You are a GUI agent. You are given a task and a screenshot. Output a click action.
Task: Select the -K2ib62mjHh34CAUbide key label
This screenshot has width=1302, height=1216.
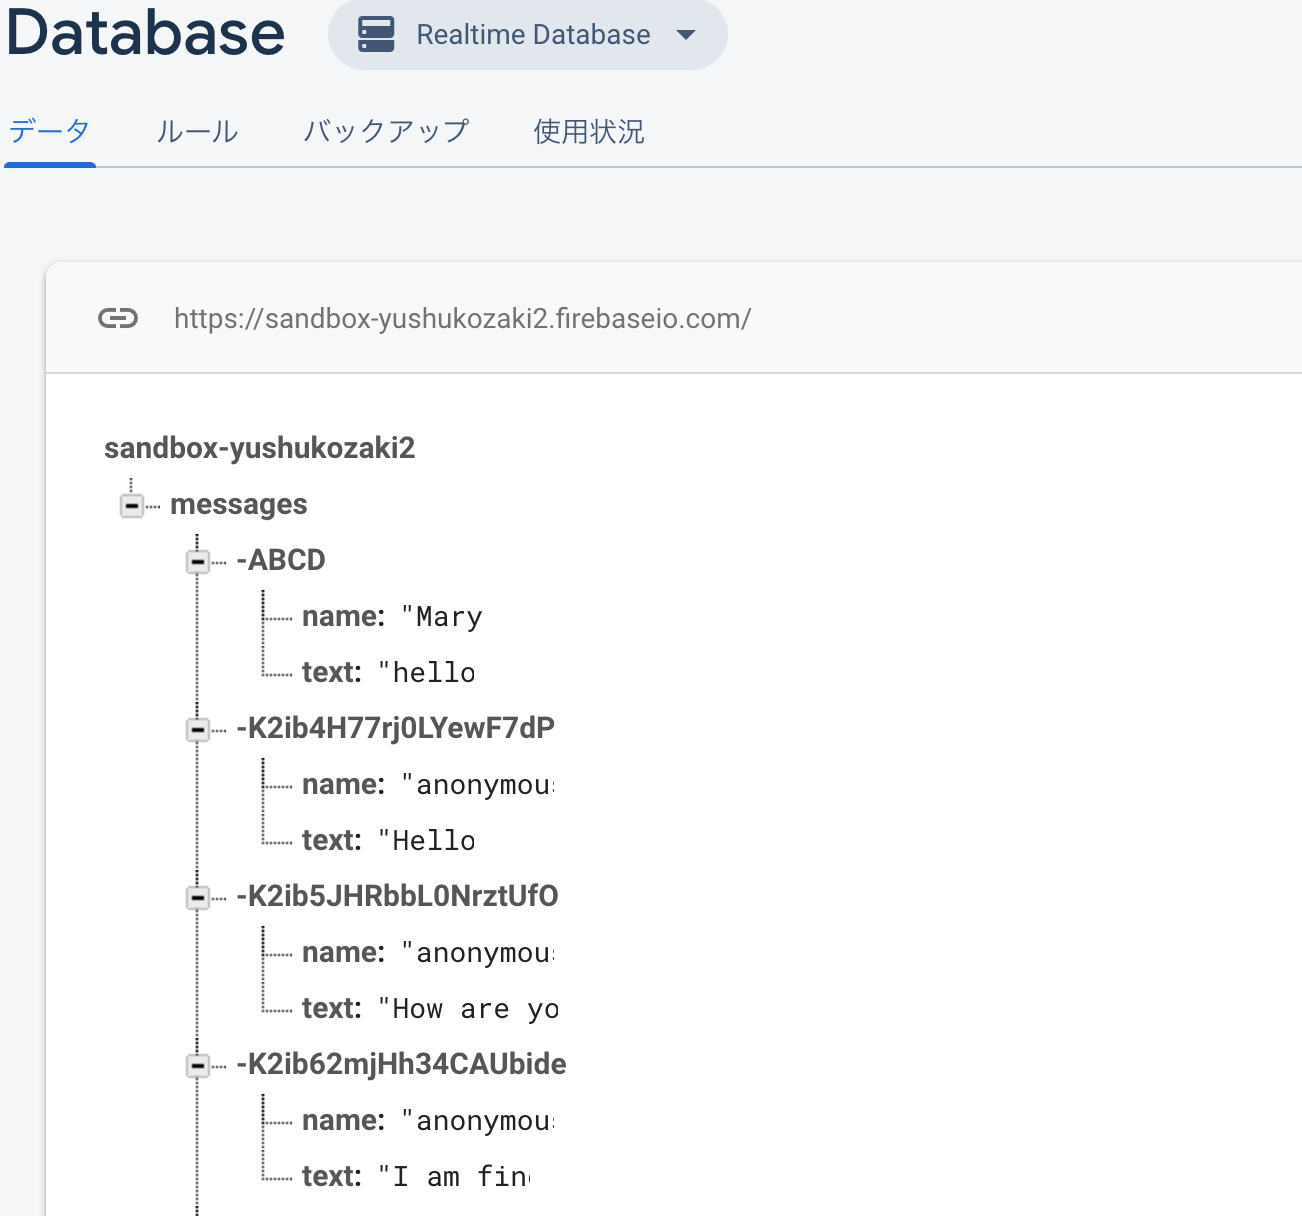tap(402, 1064)
